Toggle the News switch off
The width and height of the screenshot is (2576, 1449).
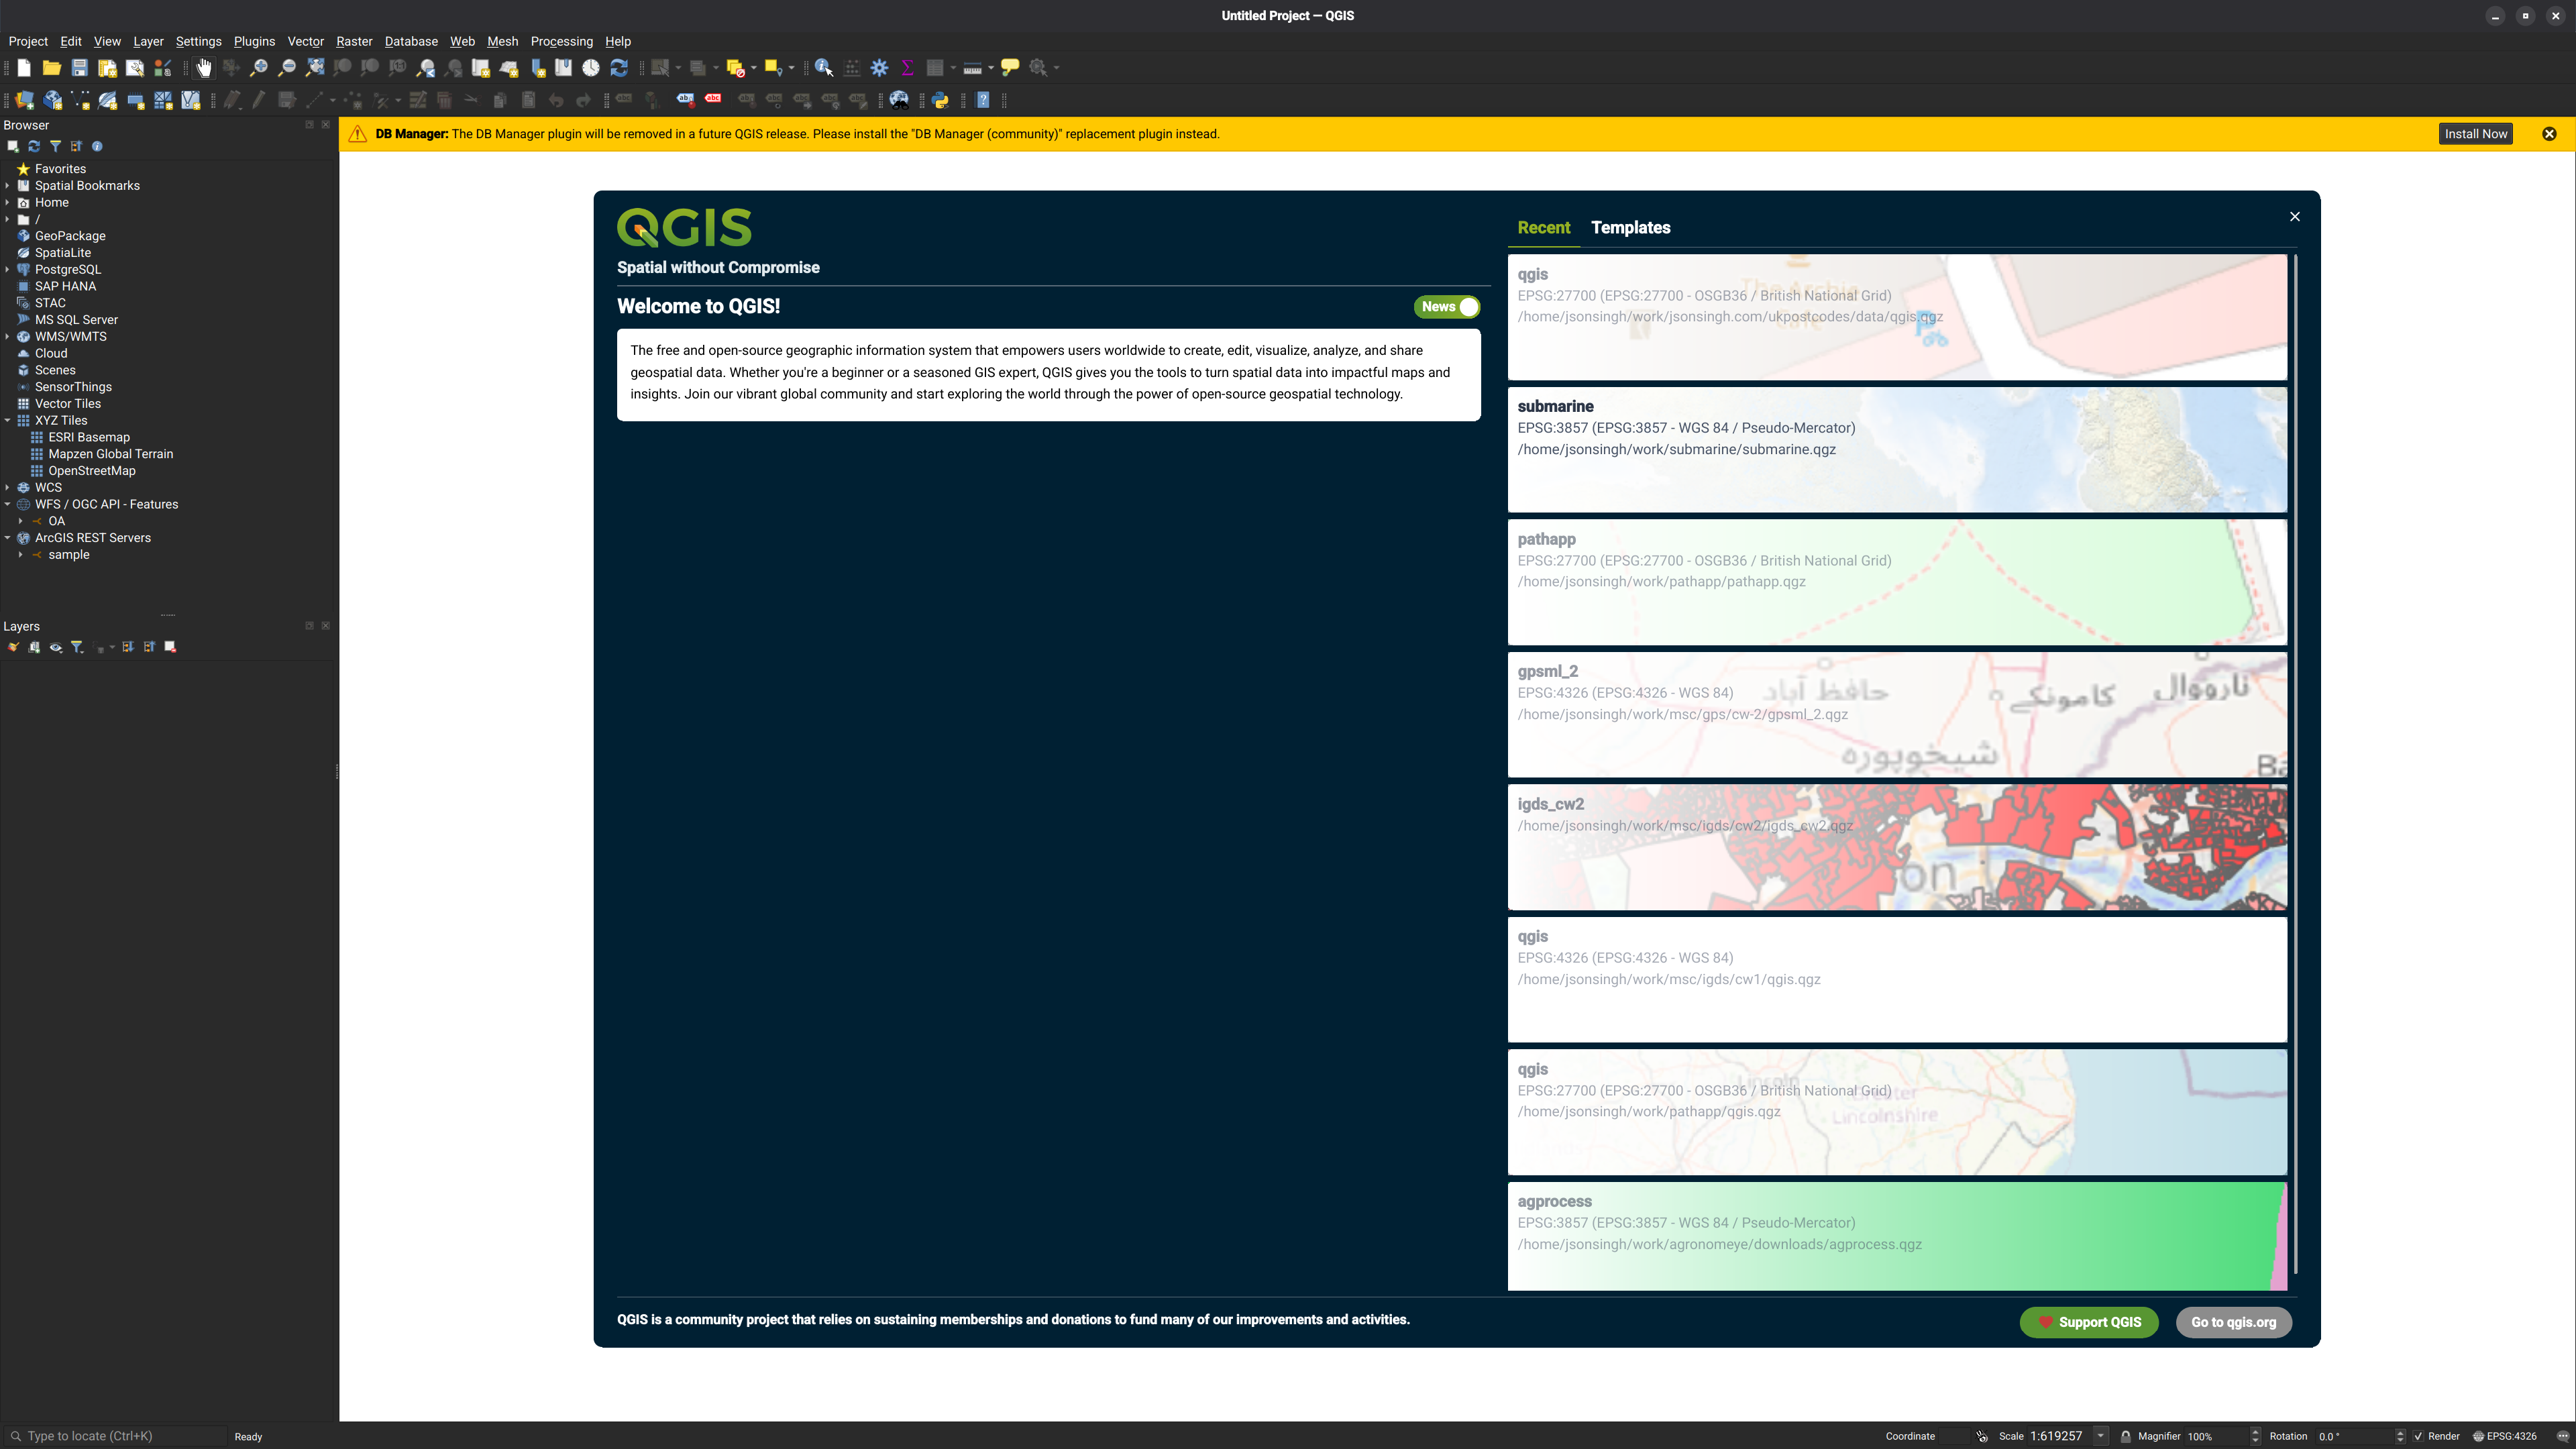click(x=1447, y=307)
